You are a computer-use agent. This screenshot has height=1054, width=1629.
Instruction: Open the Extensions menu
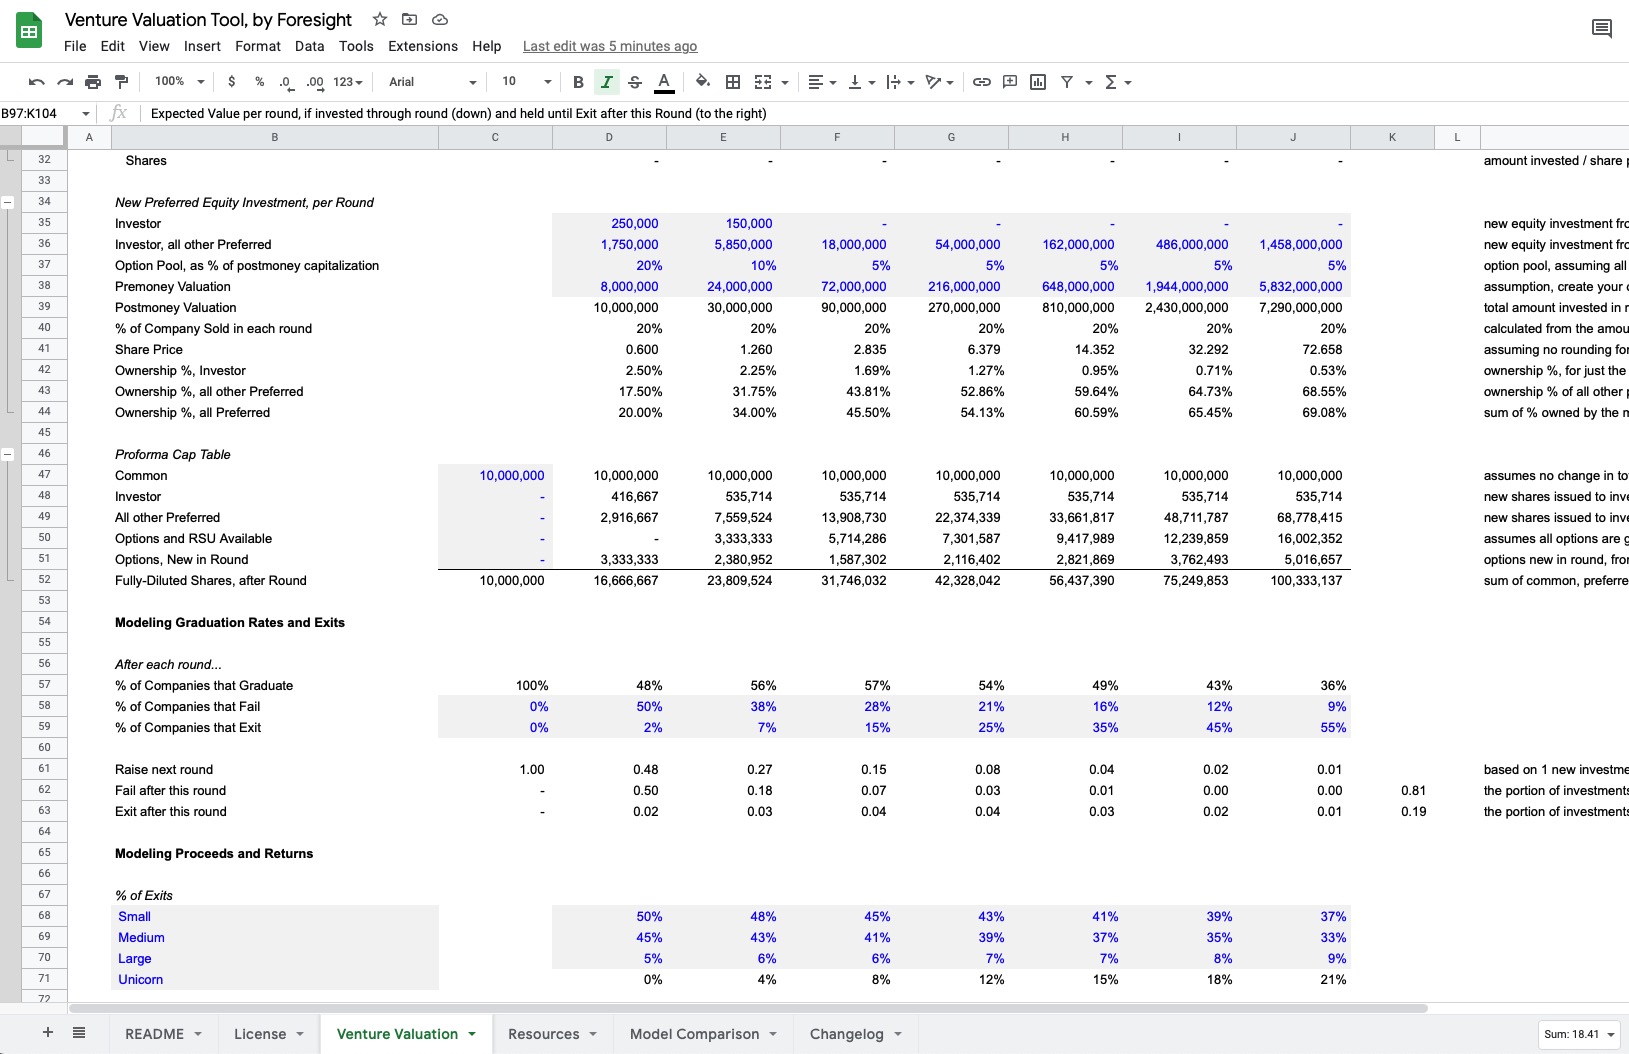422,46
